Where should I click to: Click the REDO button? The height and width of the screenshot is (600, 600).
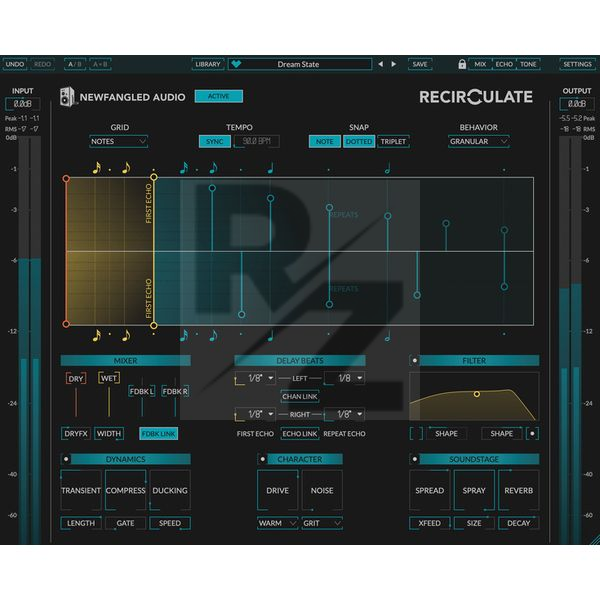[x=42, y=64]
